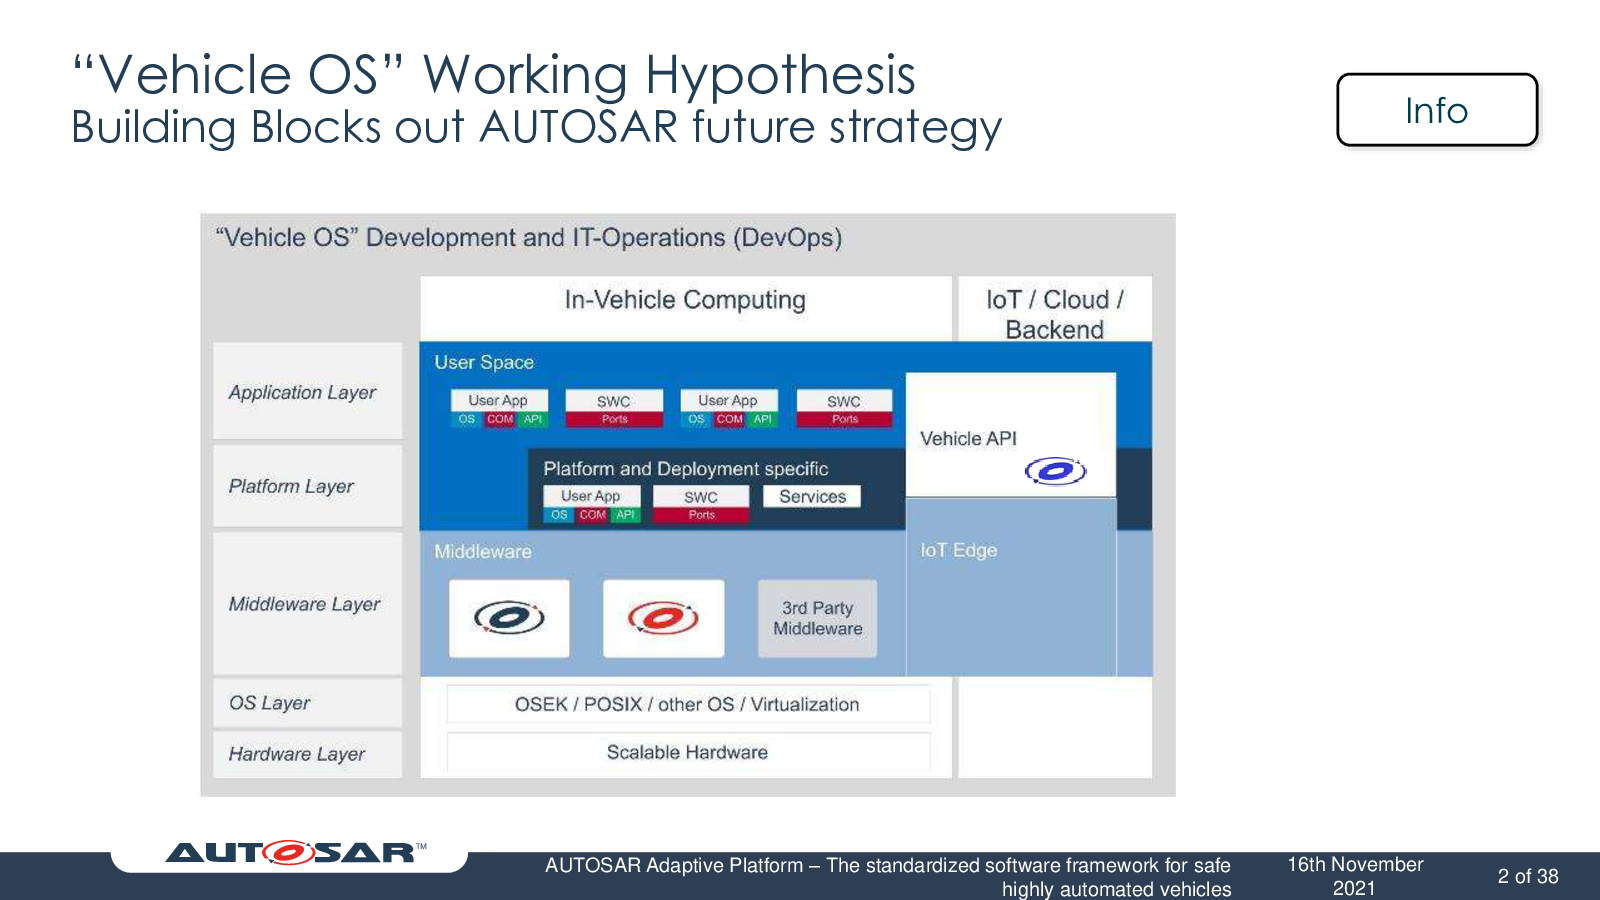The width and height of the screenshot is (1600, 900).
Task: Click the dark AUTOSAR middleware logo tile
Action: (x=509, y=618)
